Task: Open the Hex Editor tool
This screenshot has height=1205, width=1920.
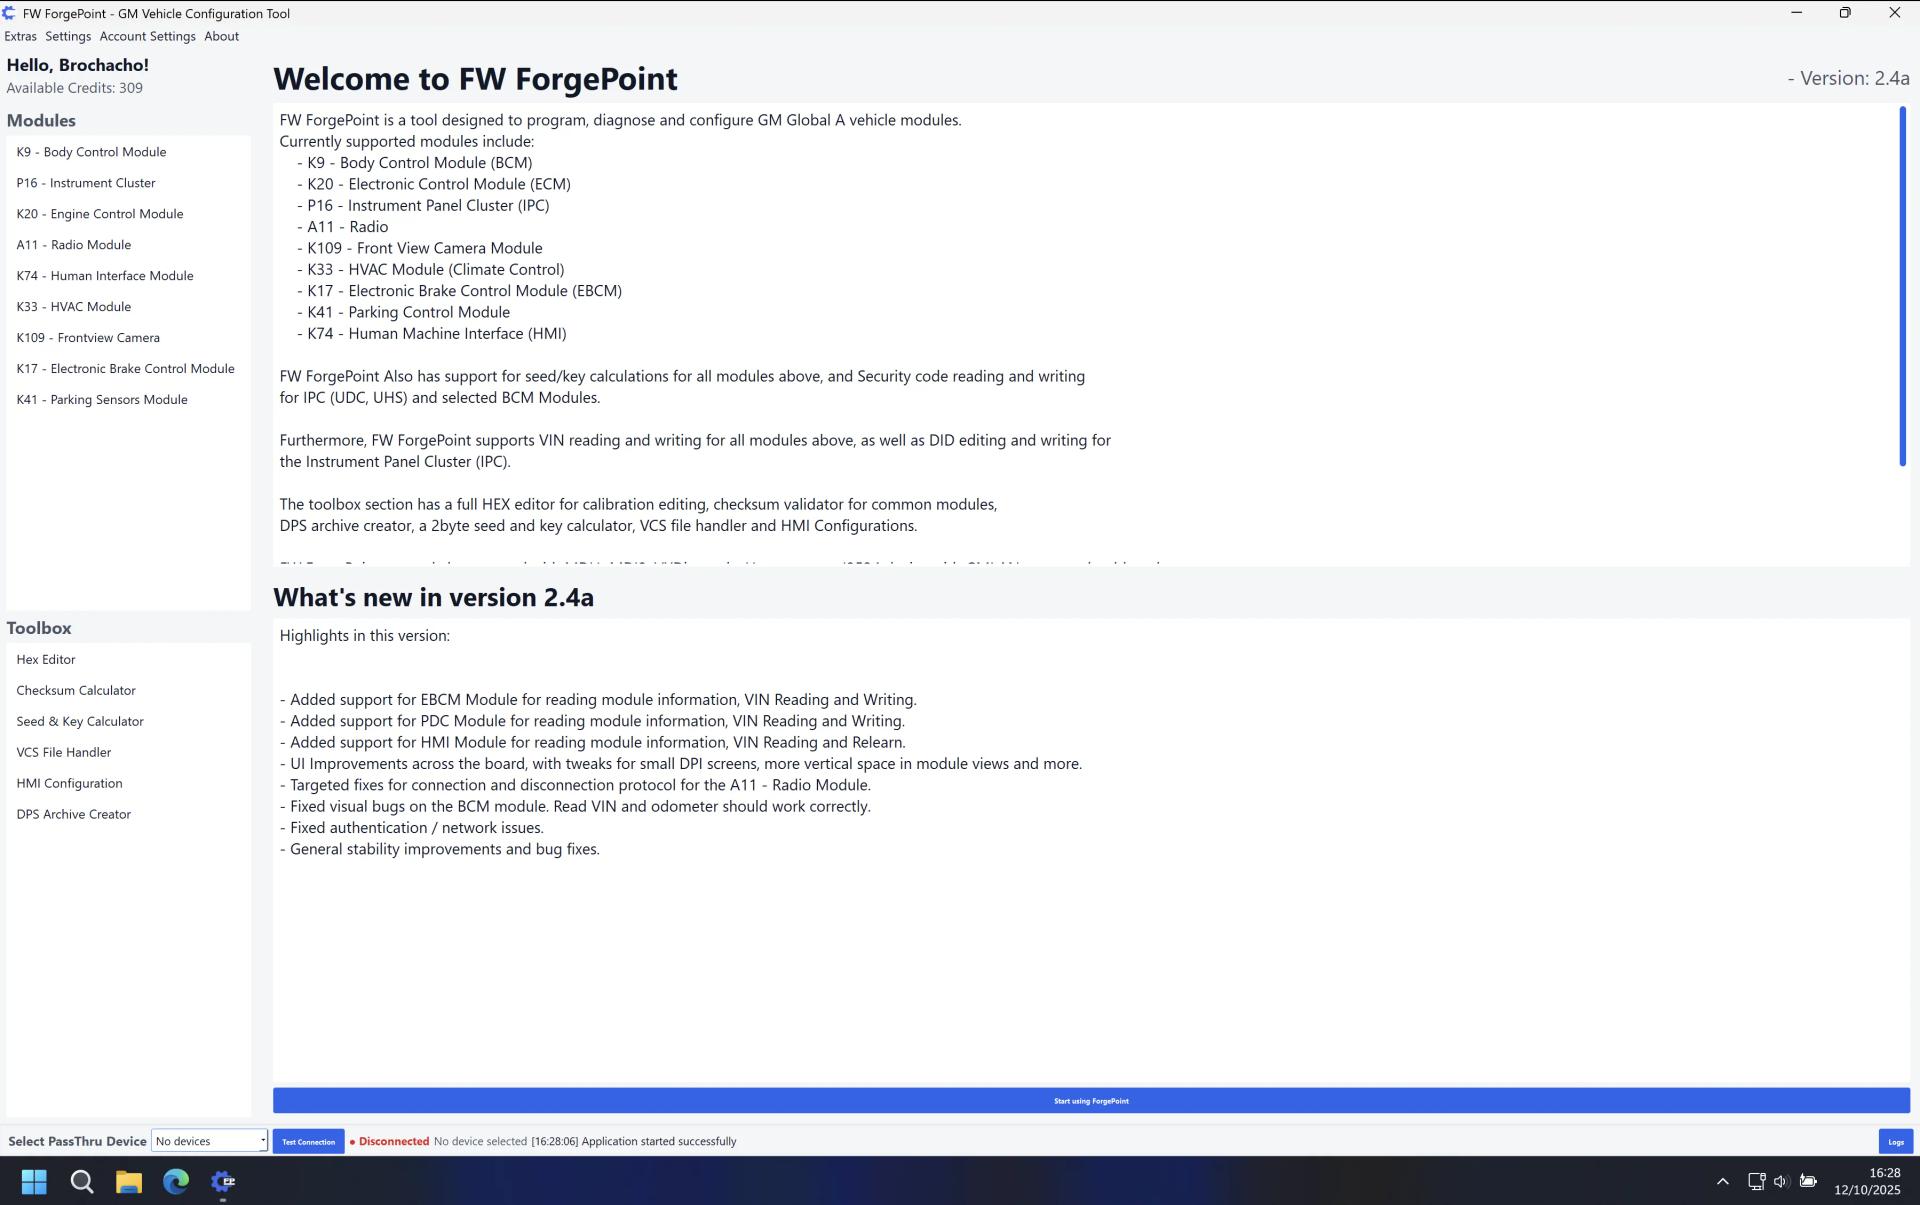Action: pyautogui.click(x=128, y=660)
